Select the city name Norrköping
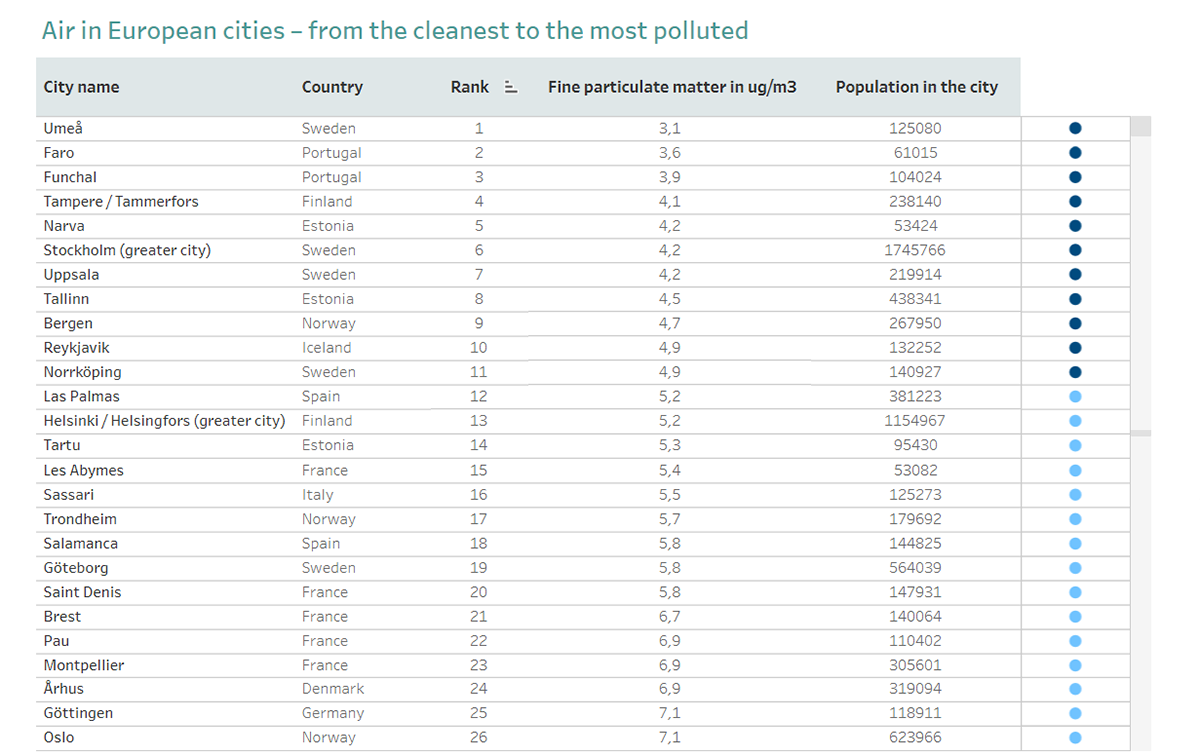The width and height of the screenshot is (1200, 756). [82, 372]
